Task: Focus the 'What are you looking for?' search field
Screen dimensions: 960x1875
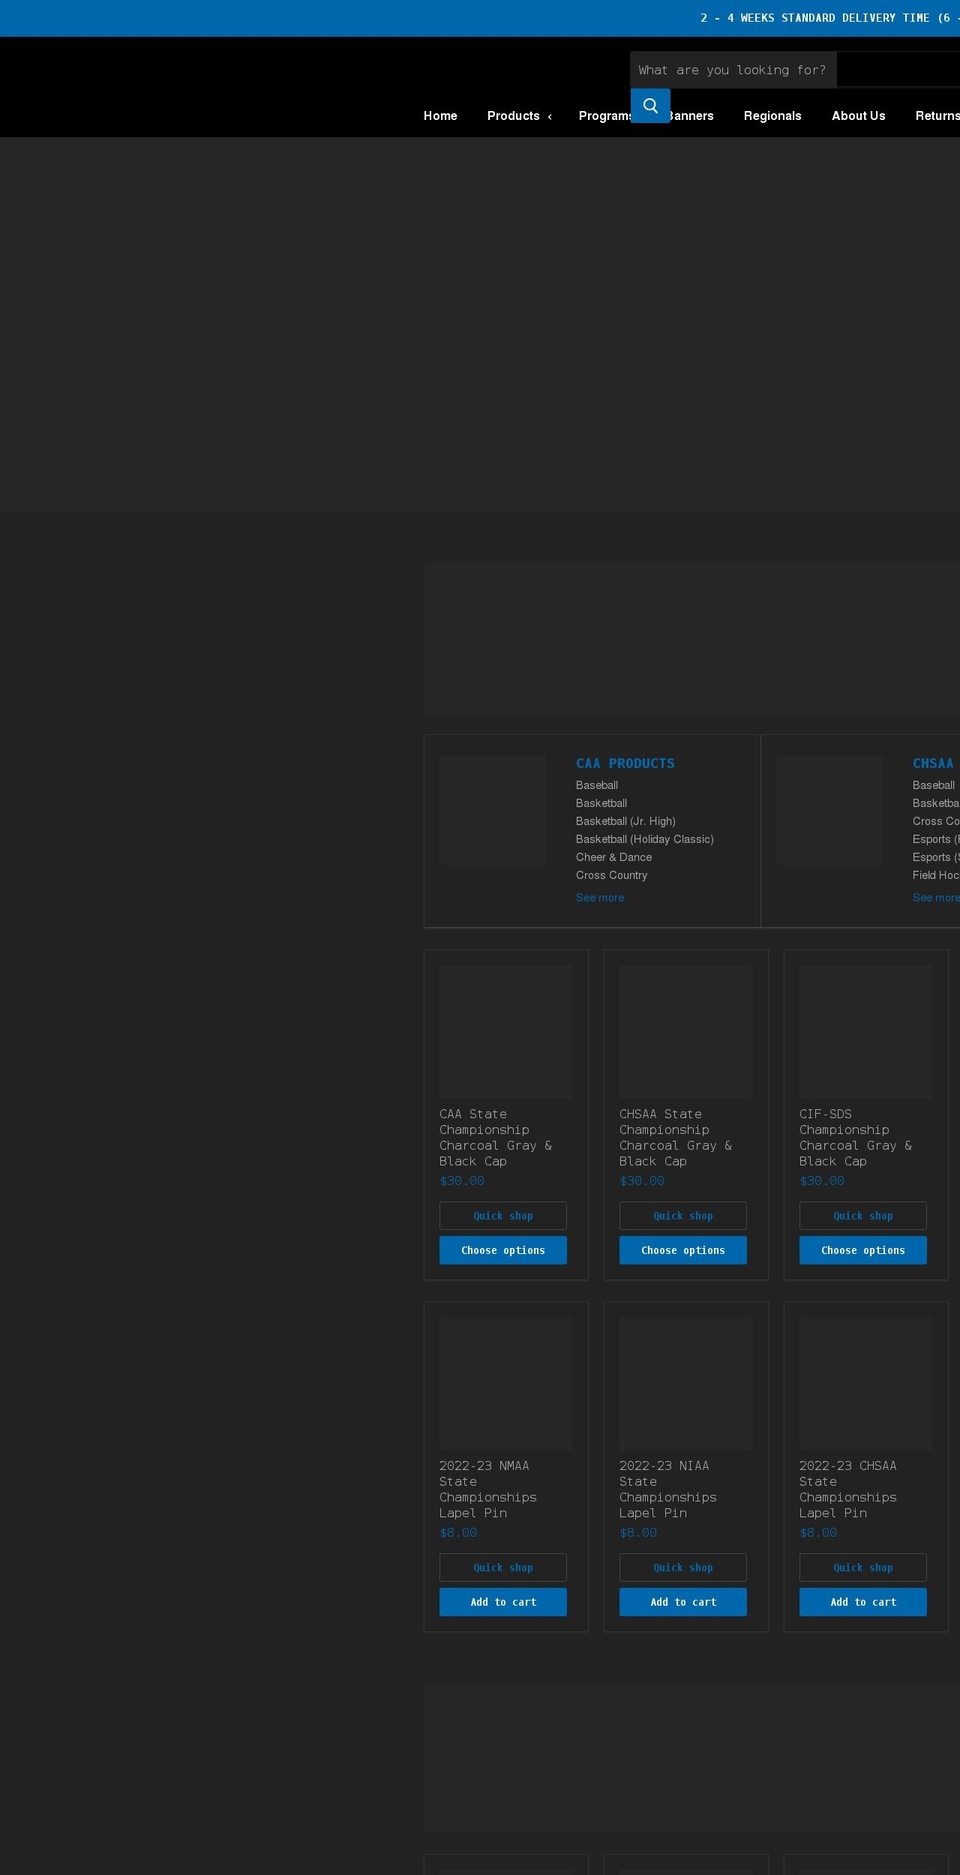Action: click(x=733, y=70)
